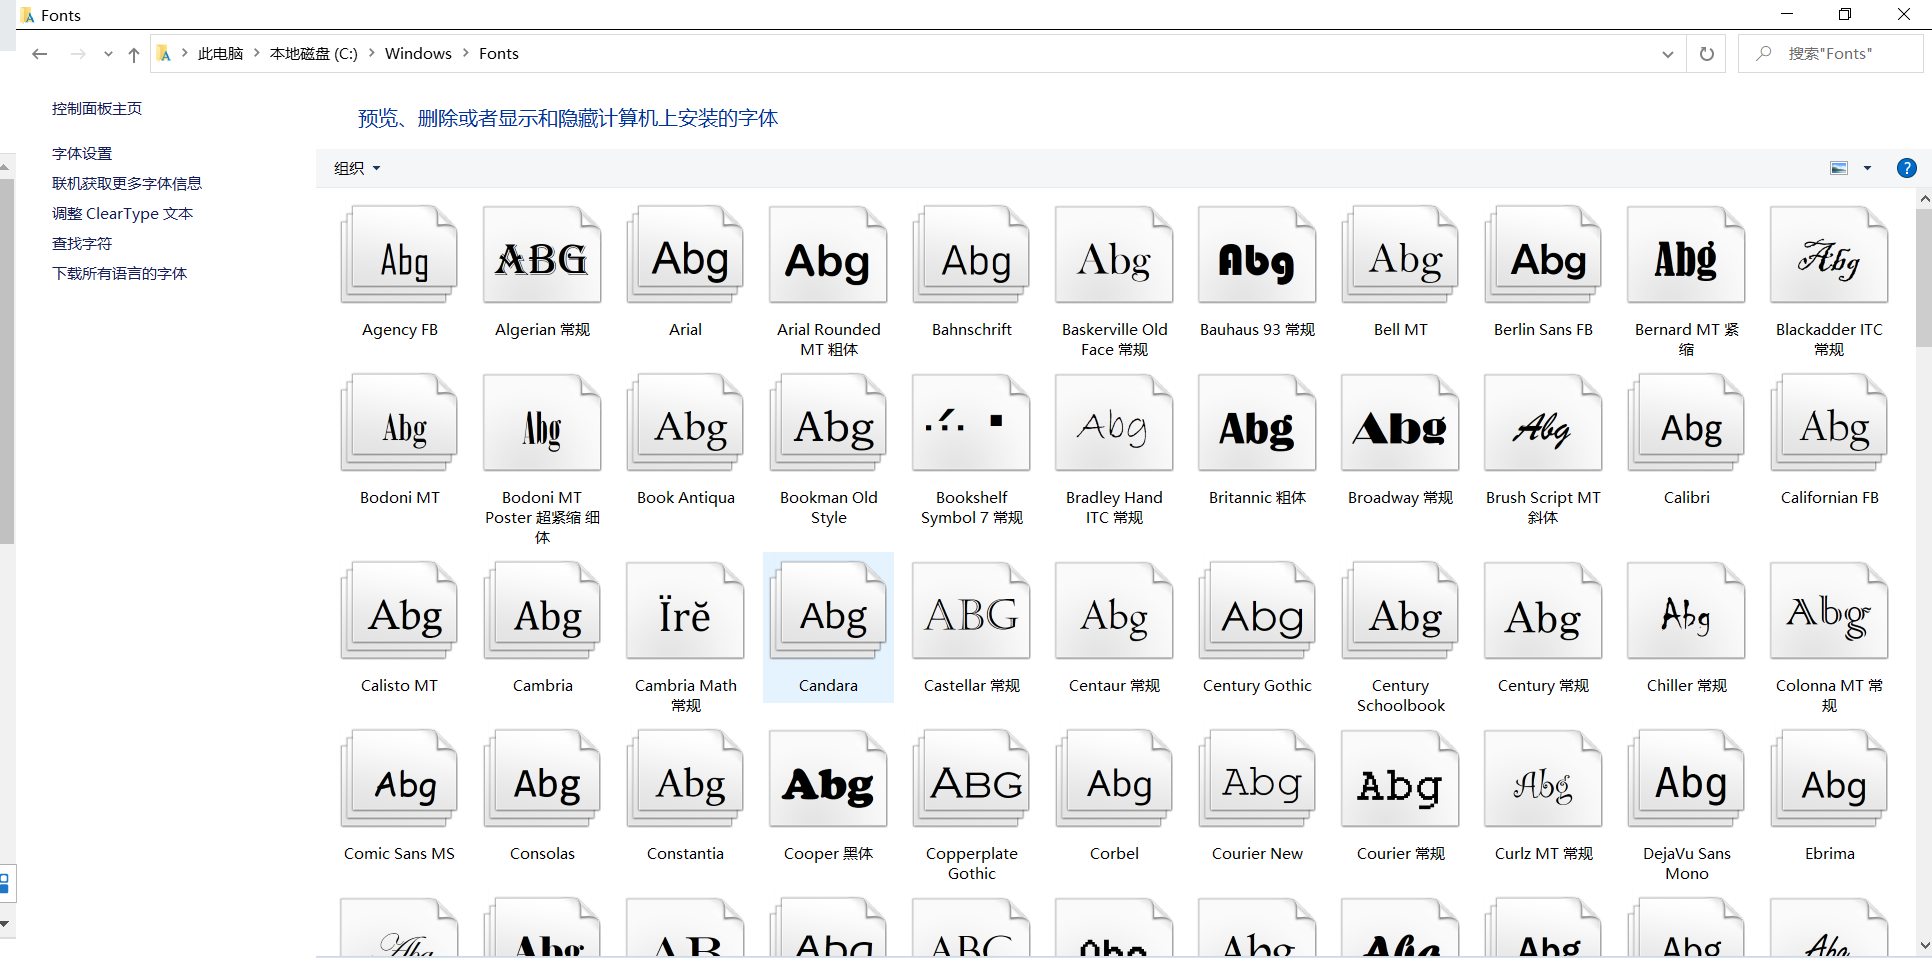
Task: Open the help question mark icon
Action: 1907,168
